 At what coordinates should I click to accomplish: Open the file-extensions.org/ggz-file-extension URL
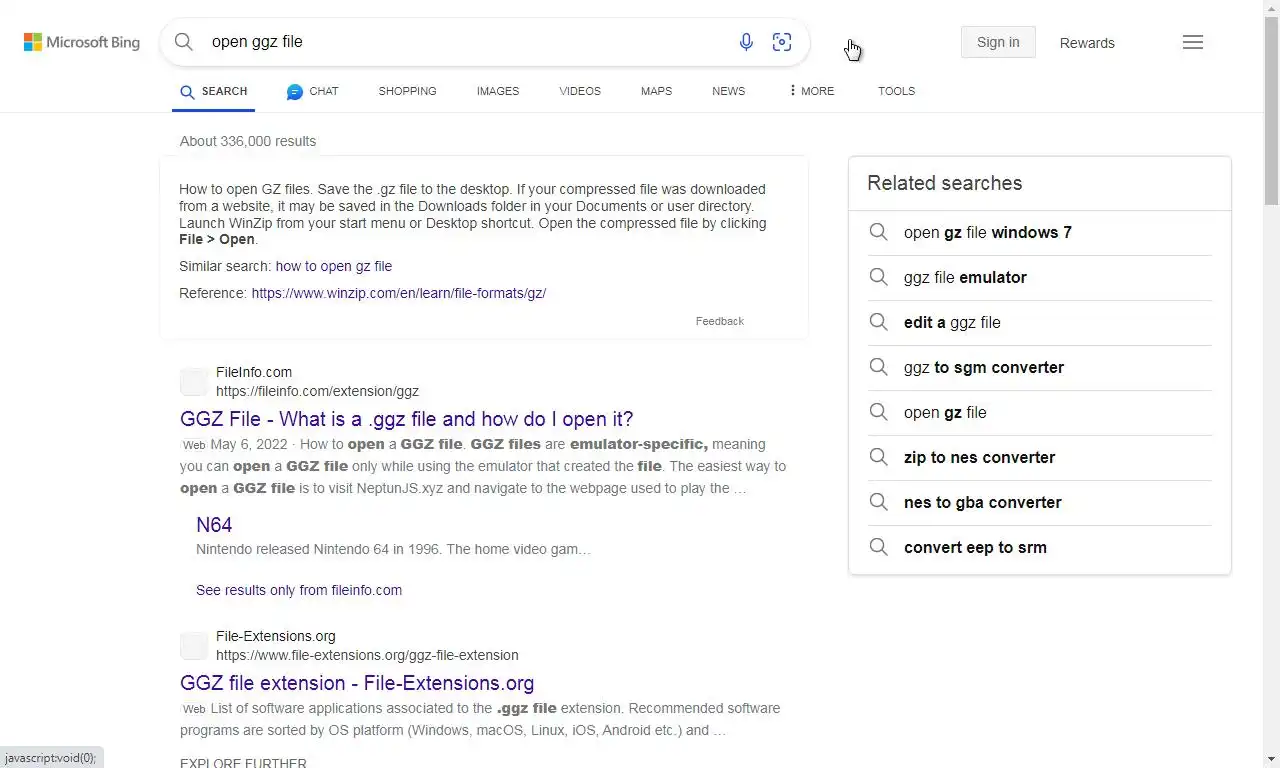[367, 655]
